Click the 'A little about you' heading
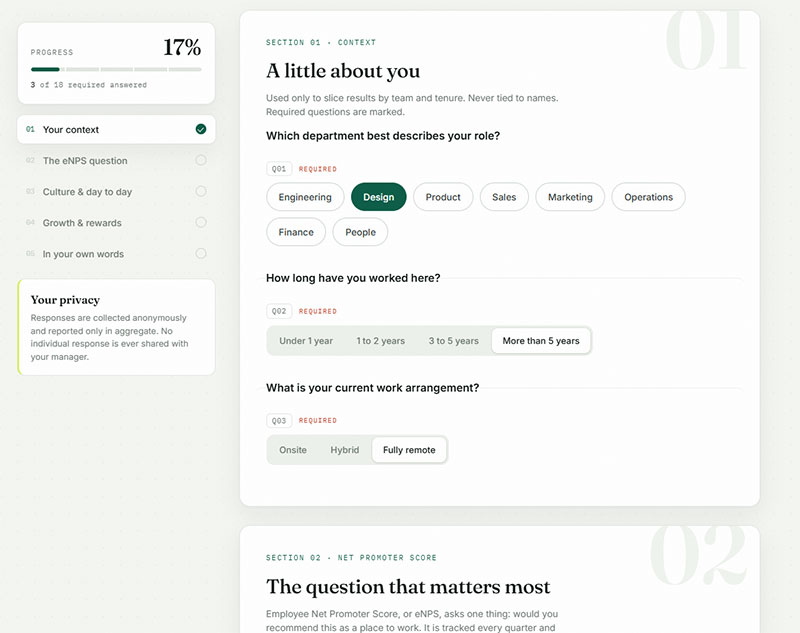Image resolution: width=800 pixels, height=633 pixels. [343, 71]
